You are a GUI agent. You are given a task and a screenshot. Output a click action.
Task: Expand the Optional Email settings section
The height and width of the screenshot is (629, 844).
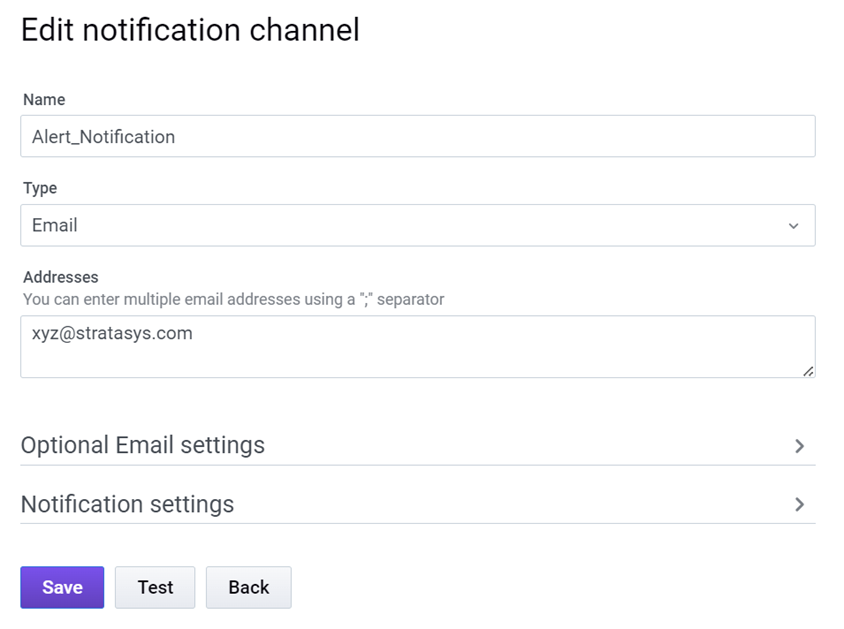pyautogui.click(x=143, y=445)
